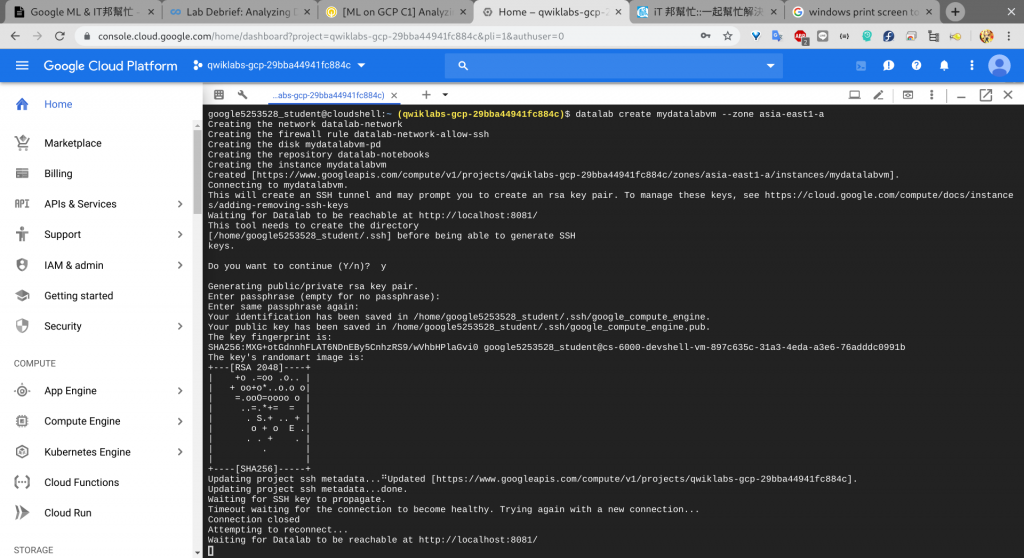The height and width of the screenshot is (558, 1024).
Task: Open Marketplace cart icon
Action: pos(22,143)
